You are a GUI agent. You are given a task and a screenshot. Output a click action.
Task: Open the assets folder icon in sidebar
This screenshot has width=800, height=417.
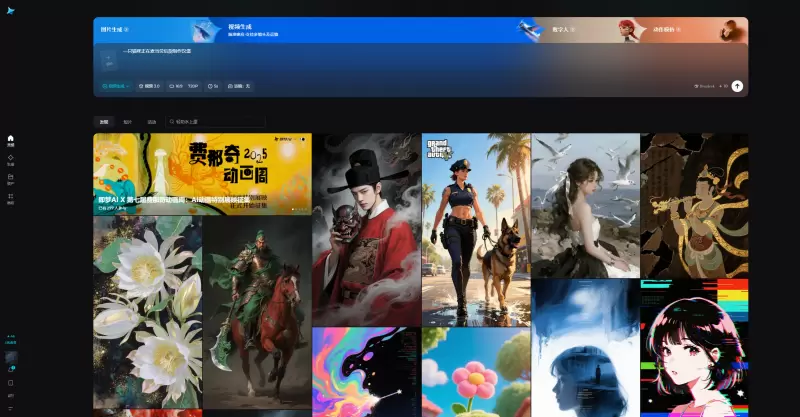(x=11, y=178)
